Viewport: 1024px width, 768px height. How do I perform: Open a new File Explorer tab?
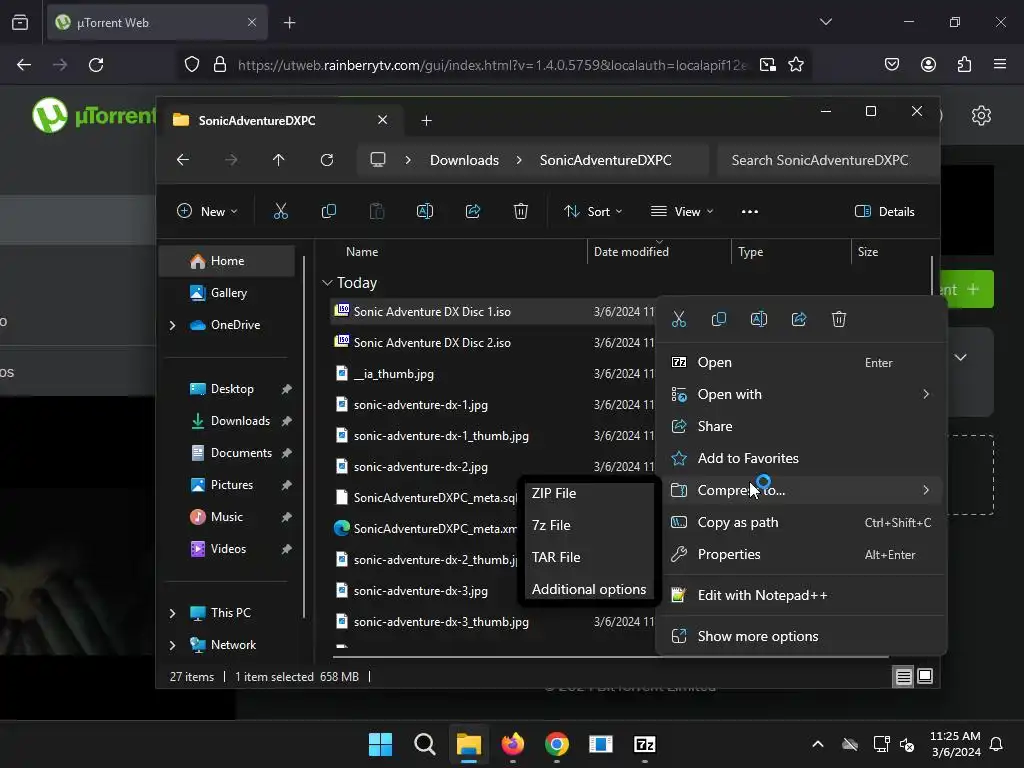(x=426, y=121)
